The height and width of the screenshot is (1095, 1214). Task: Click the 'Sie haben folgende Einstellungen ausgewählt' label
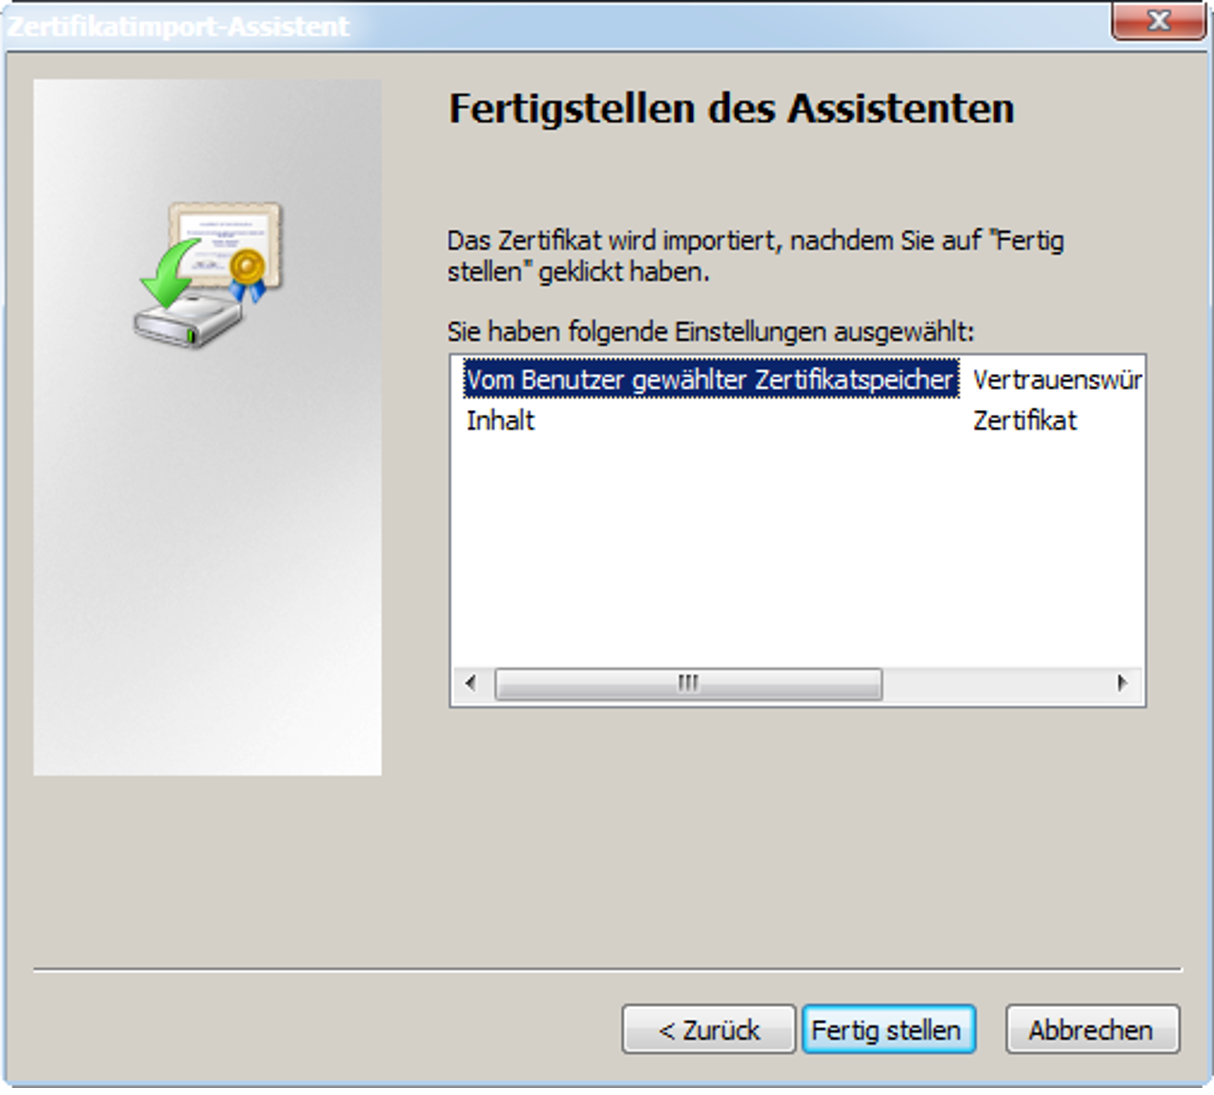[710, 331]
